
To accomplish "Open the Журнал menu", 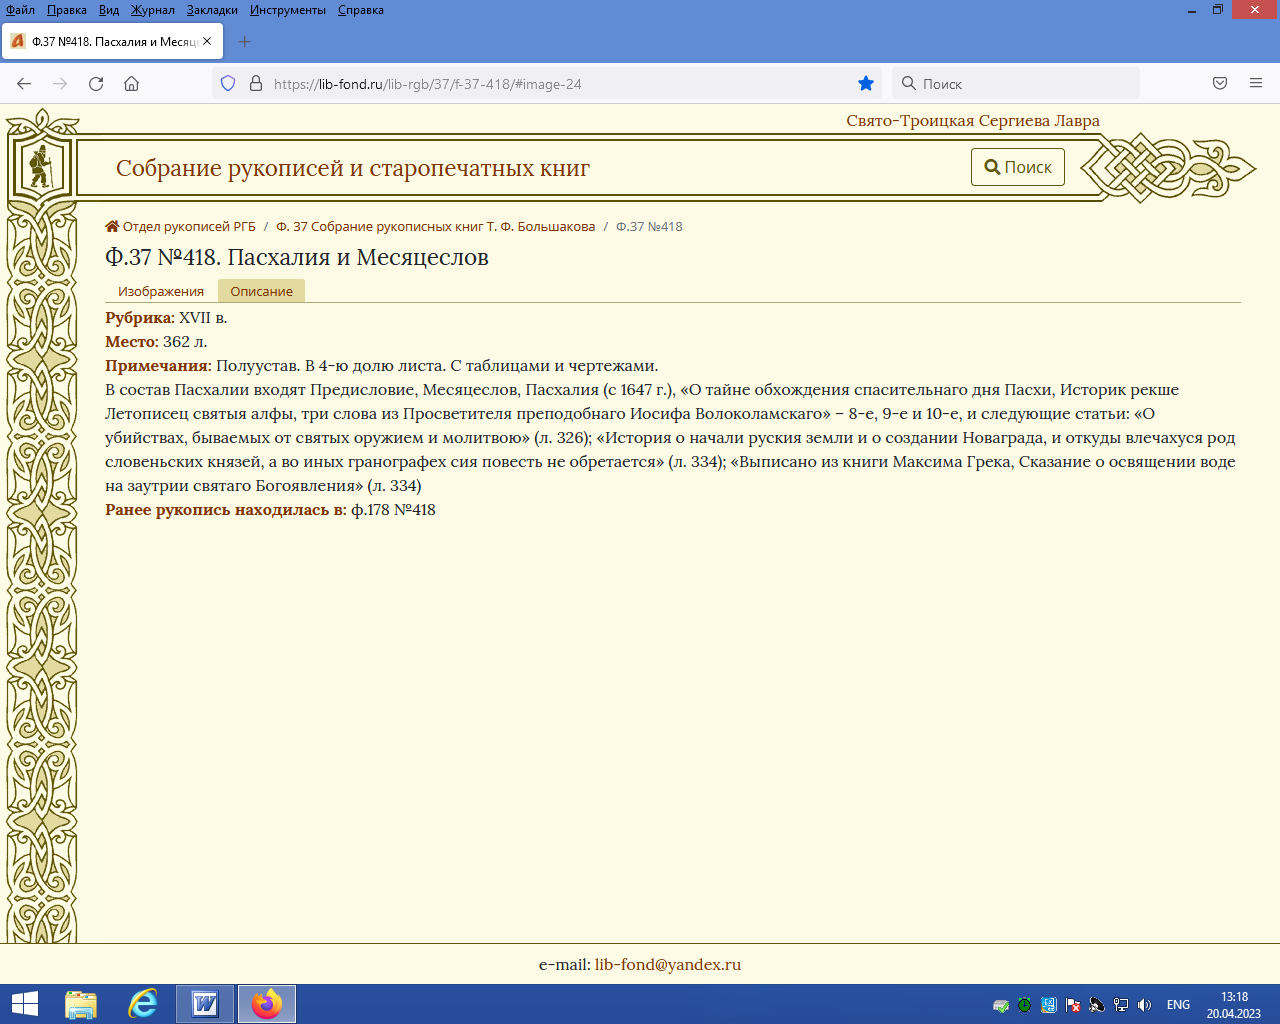I will [x=152, y=10].
